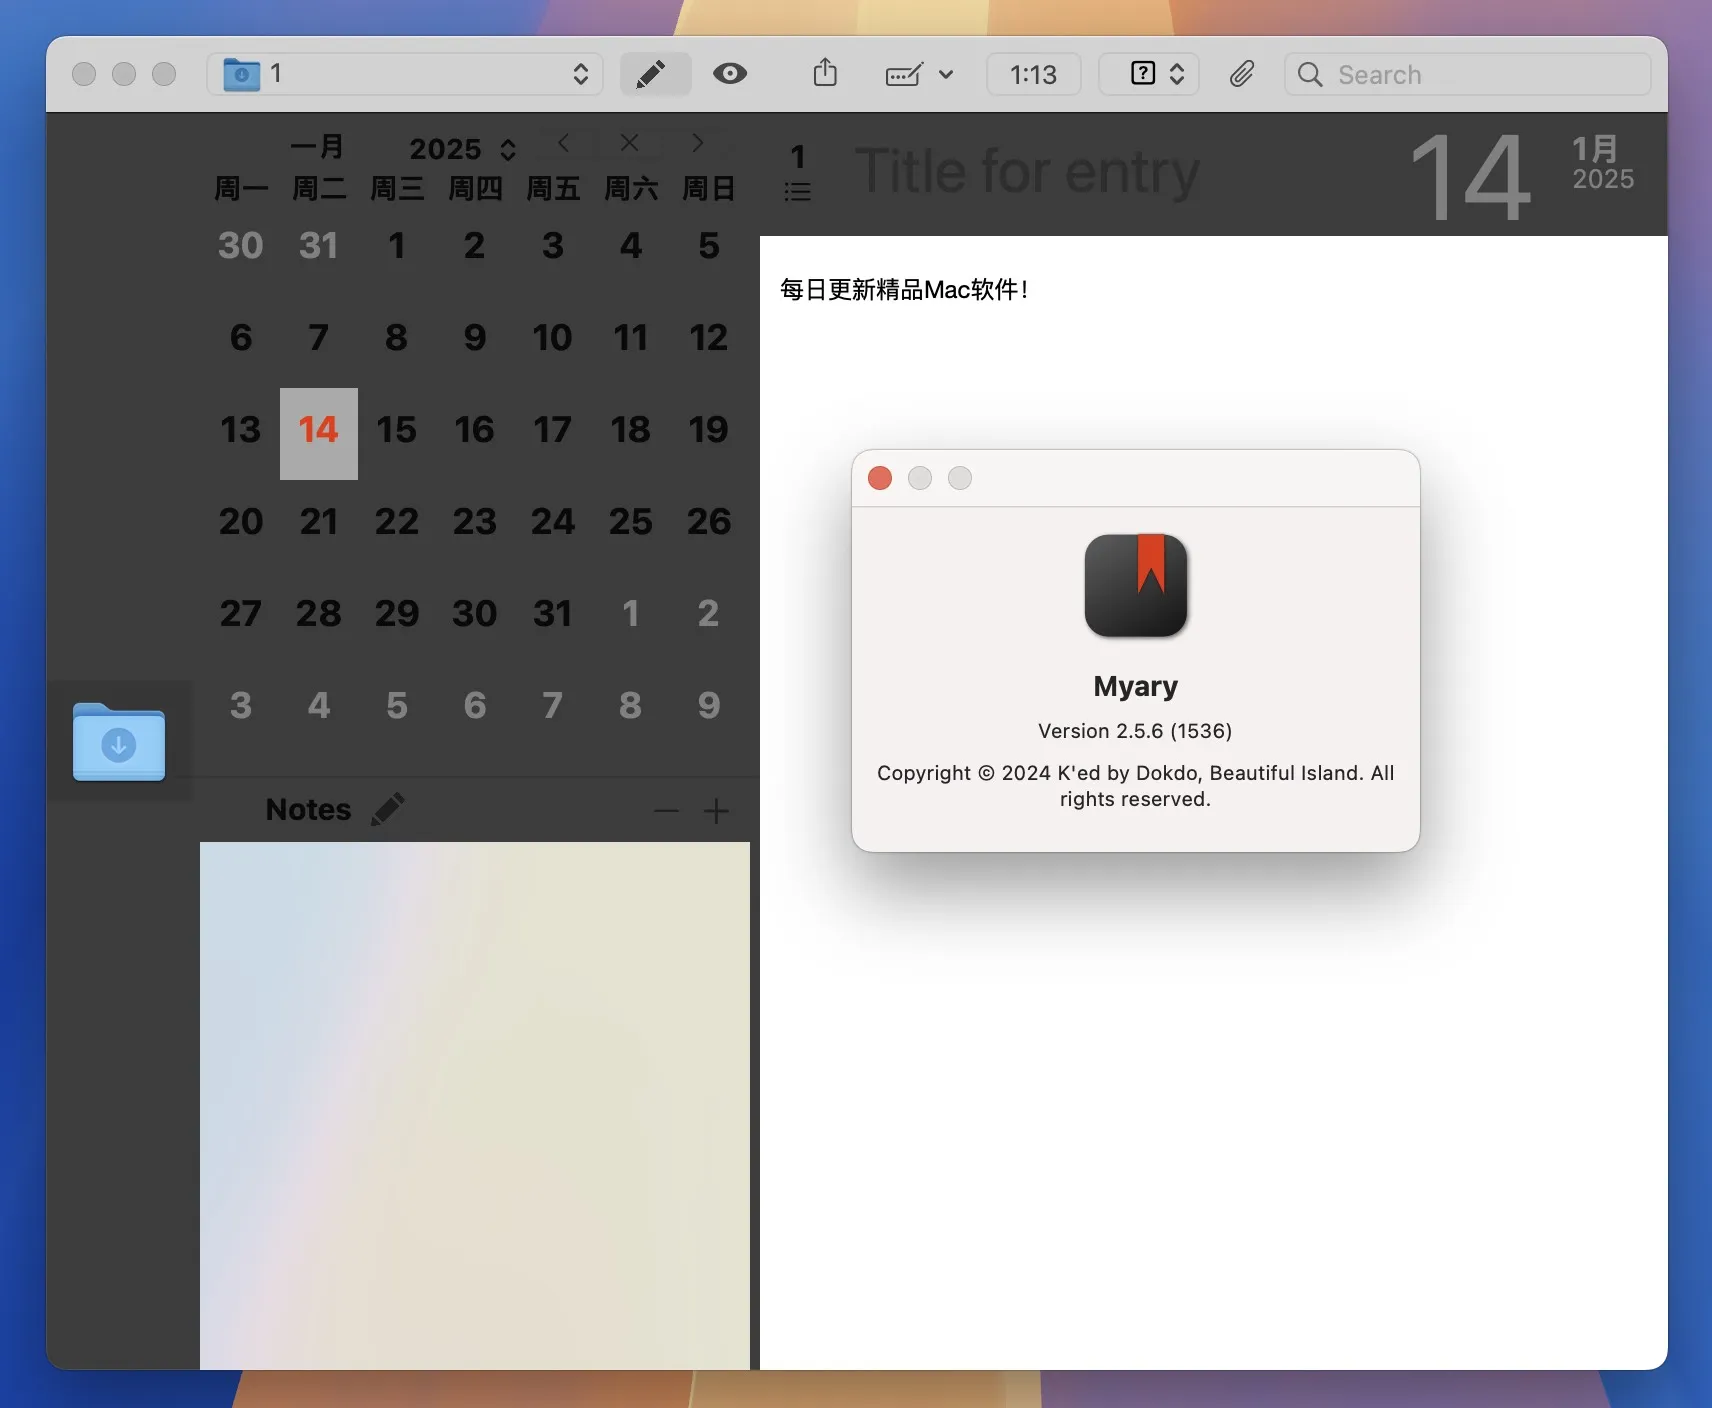Click the copyright text in about dialog
The image size is (1712, 1408).
point(1136,786)
